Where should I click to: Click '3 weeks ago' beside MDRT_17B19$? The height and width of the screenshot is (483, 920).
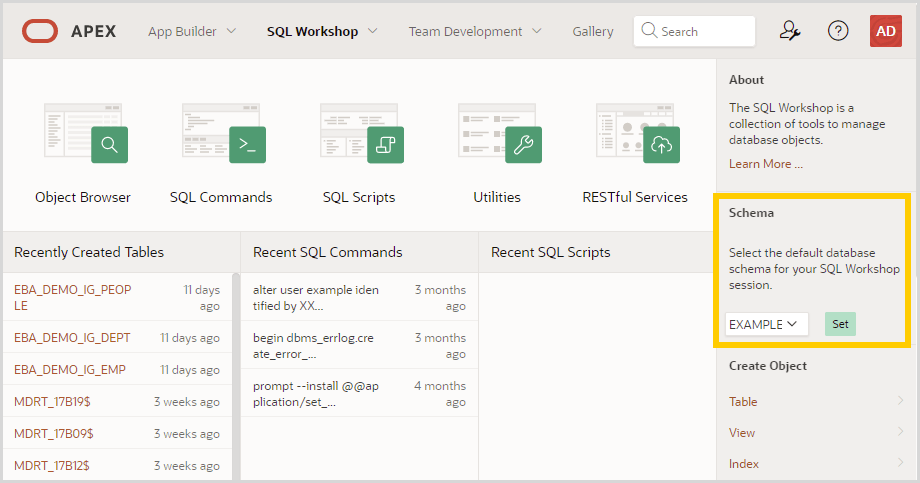(x=187, y=402)
